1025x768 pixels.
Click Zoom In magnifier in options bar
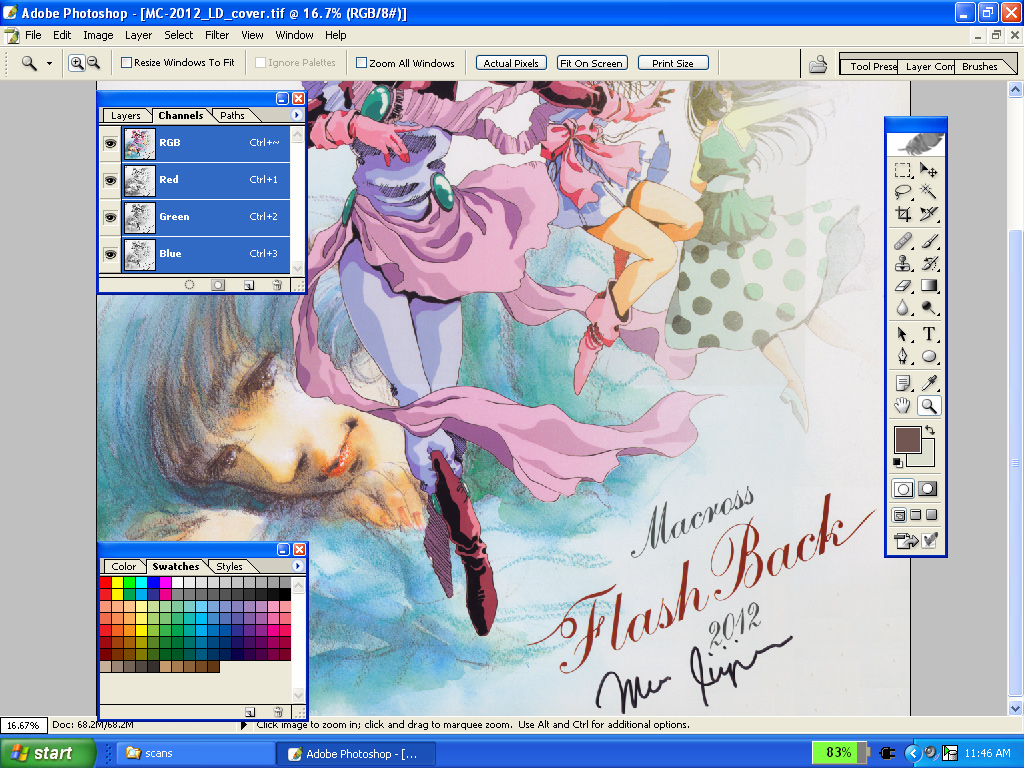pyautogui.click(x=76, y=63)
